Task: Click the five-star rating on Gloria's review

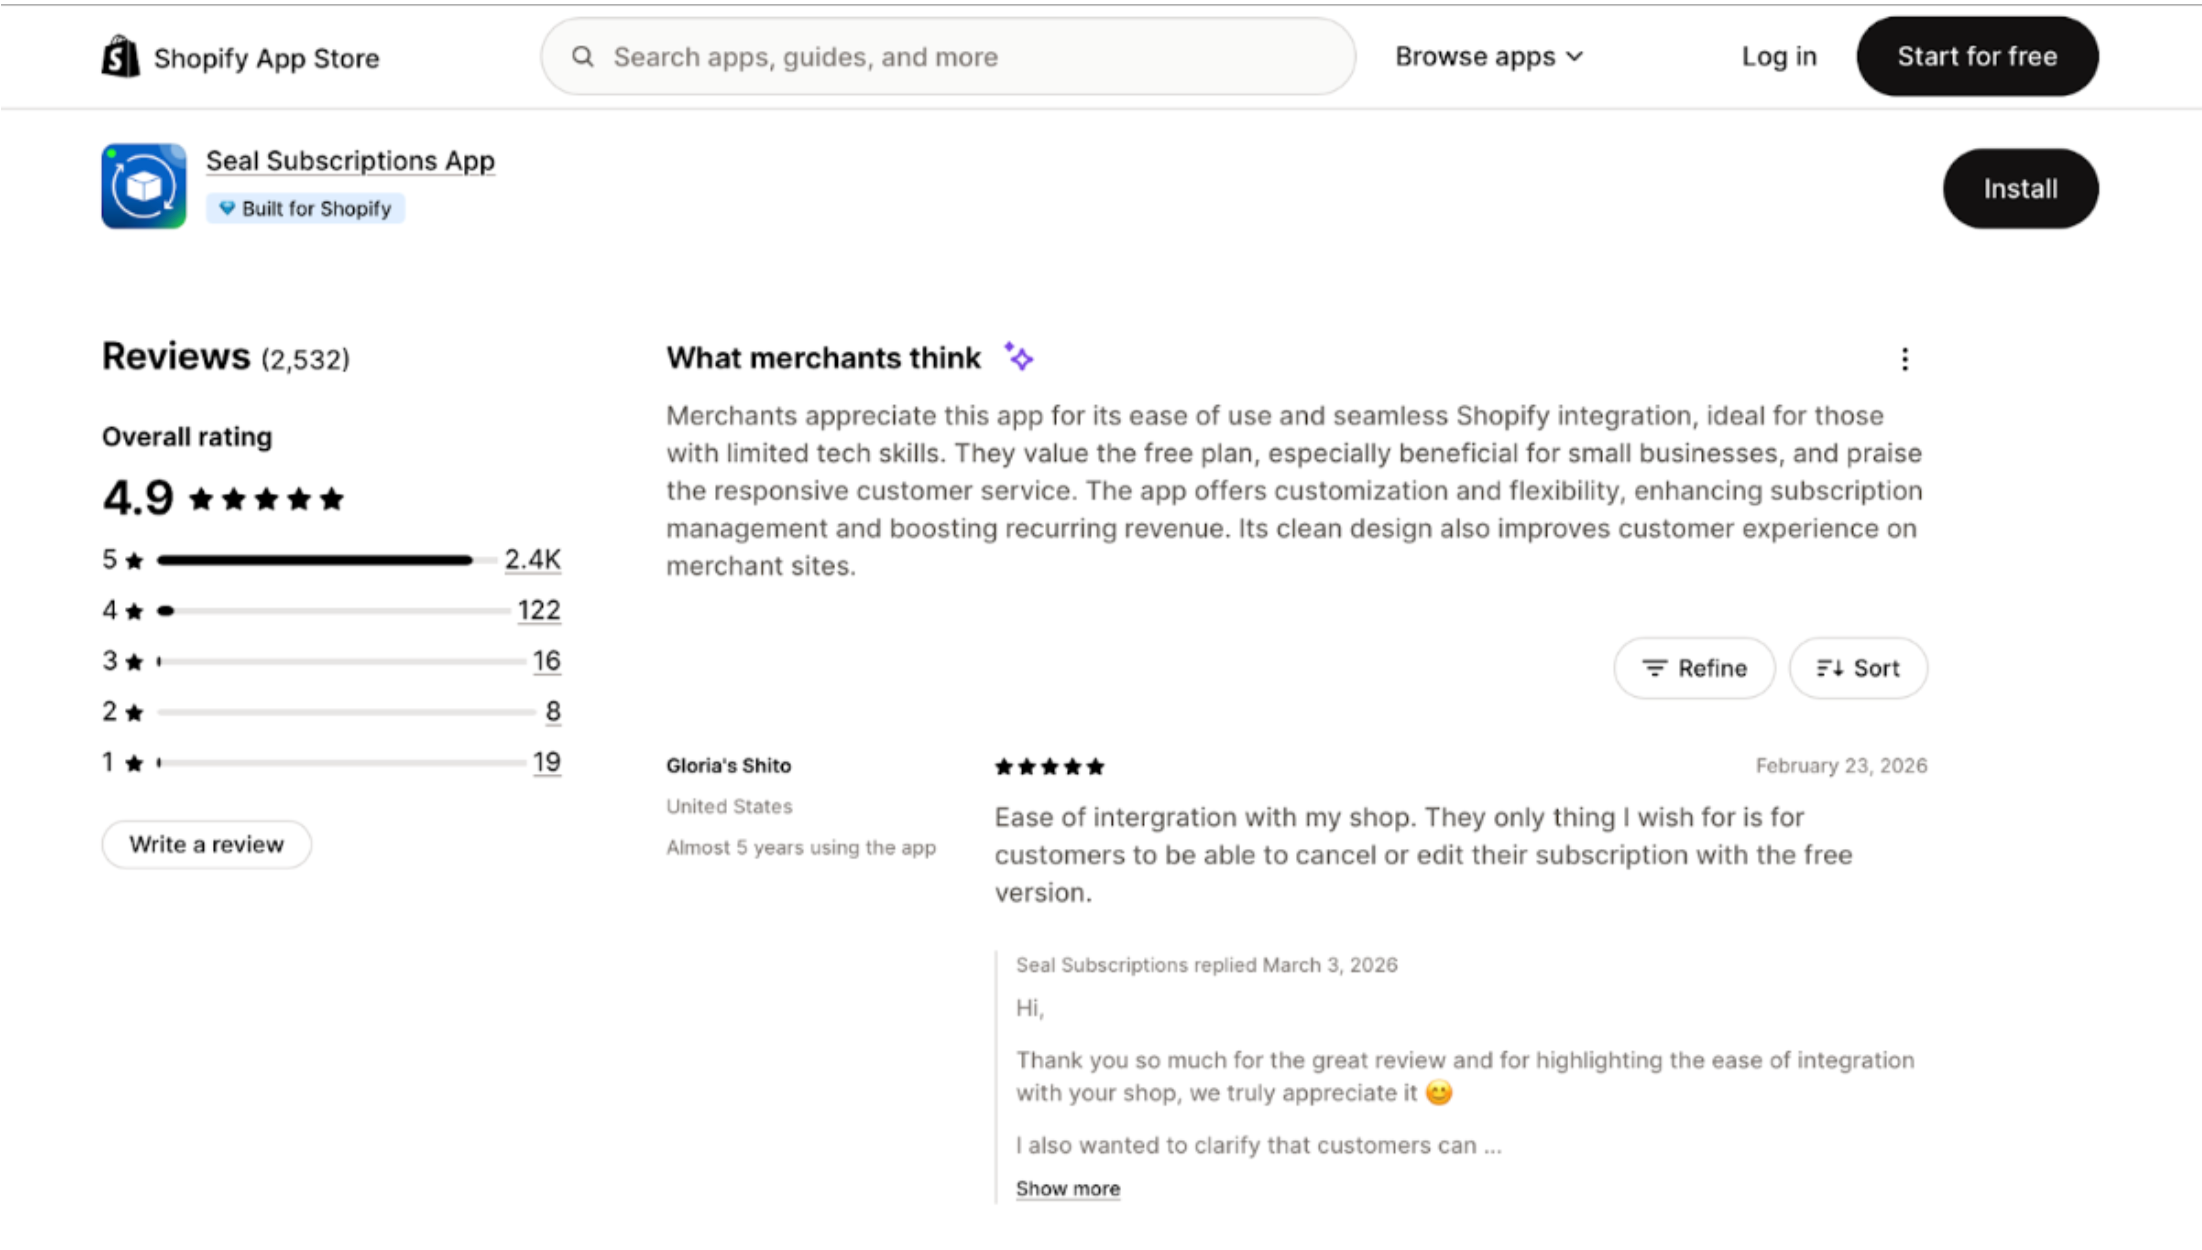Action: [1049, 767]
